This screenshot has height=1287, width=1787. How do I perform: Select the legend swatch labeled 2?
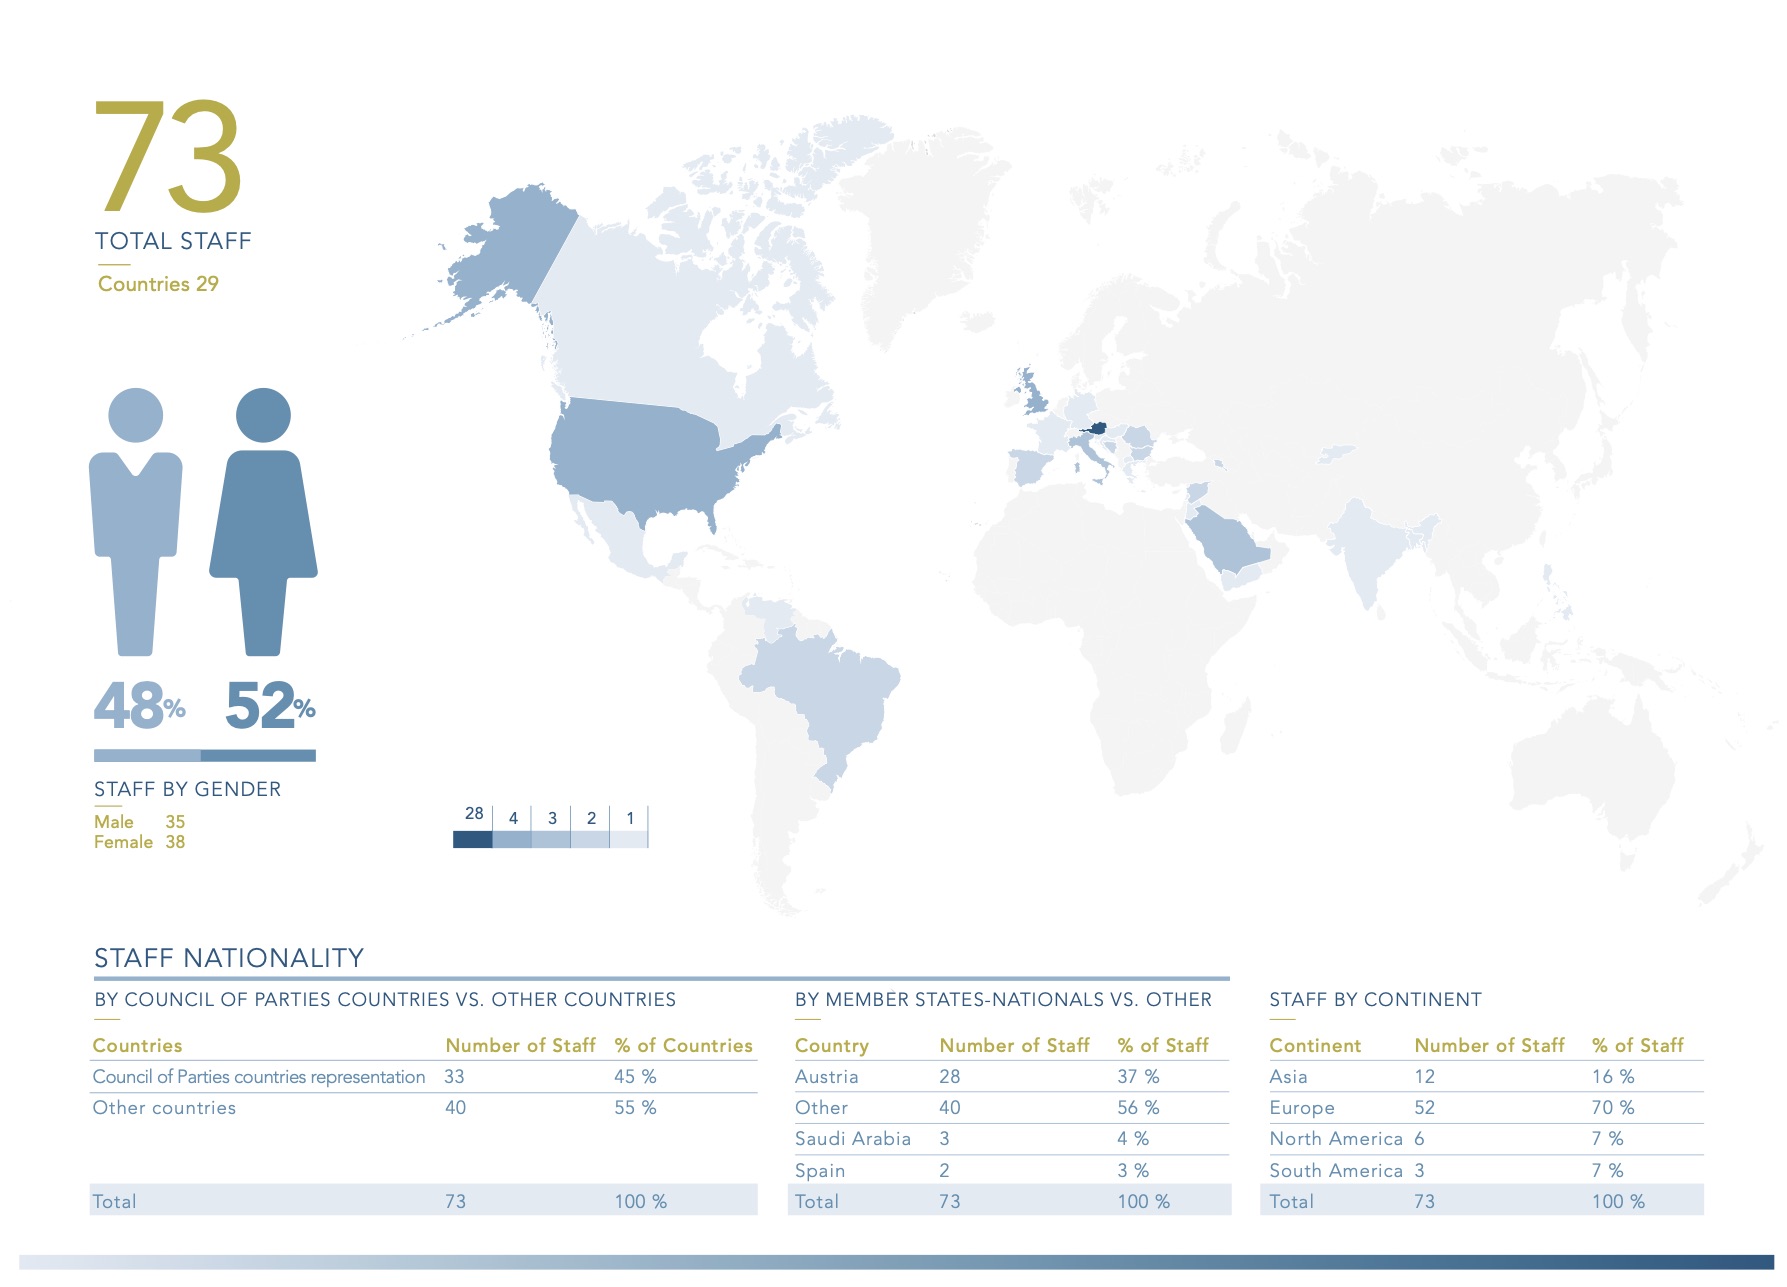tap(589, 839)
